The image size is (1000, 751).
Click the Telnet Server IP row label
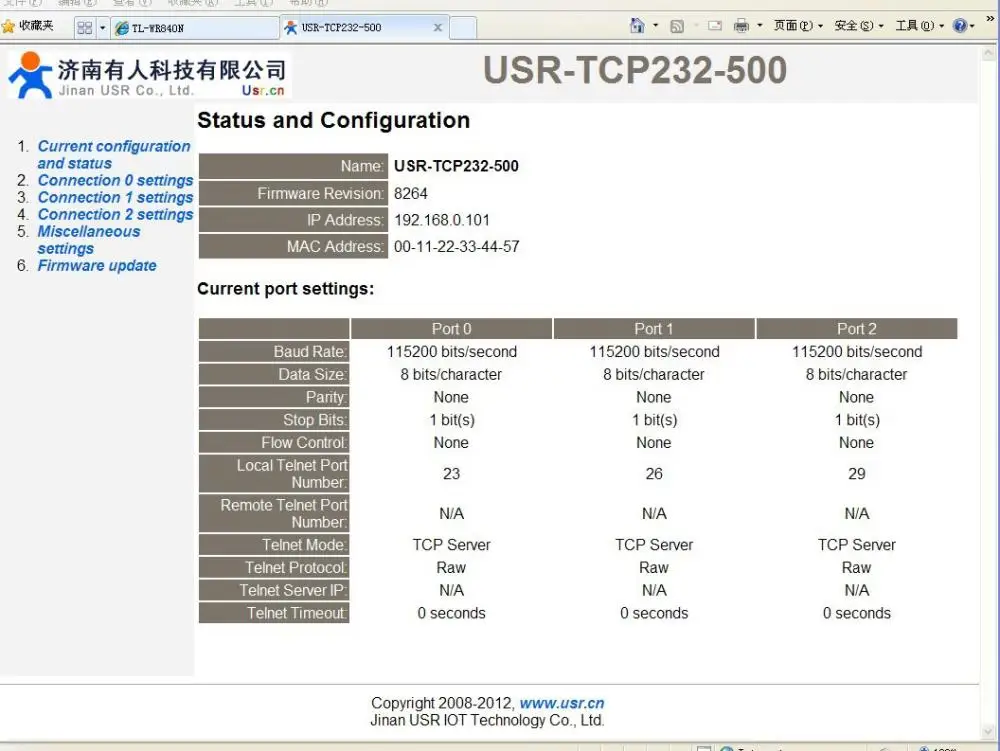point(274,590)
